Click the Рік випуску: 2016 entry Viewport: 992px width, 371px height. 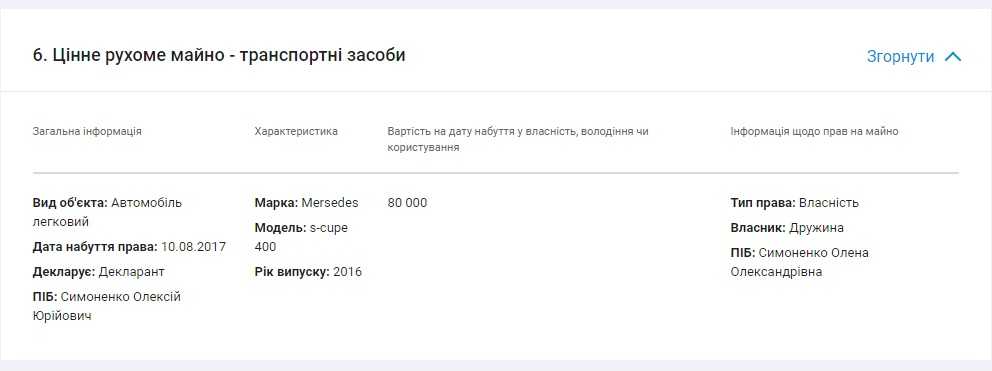click(x=308, y=272)
